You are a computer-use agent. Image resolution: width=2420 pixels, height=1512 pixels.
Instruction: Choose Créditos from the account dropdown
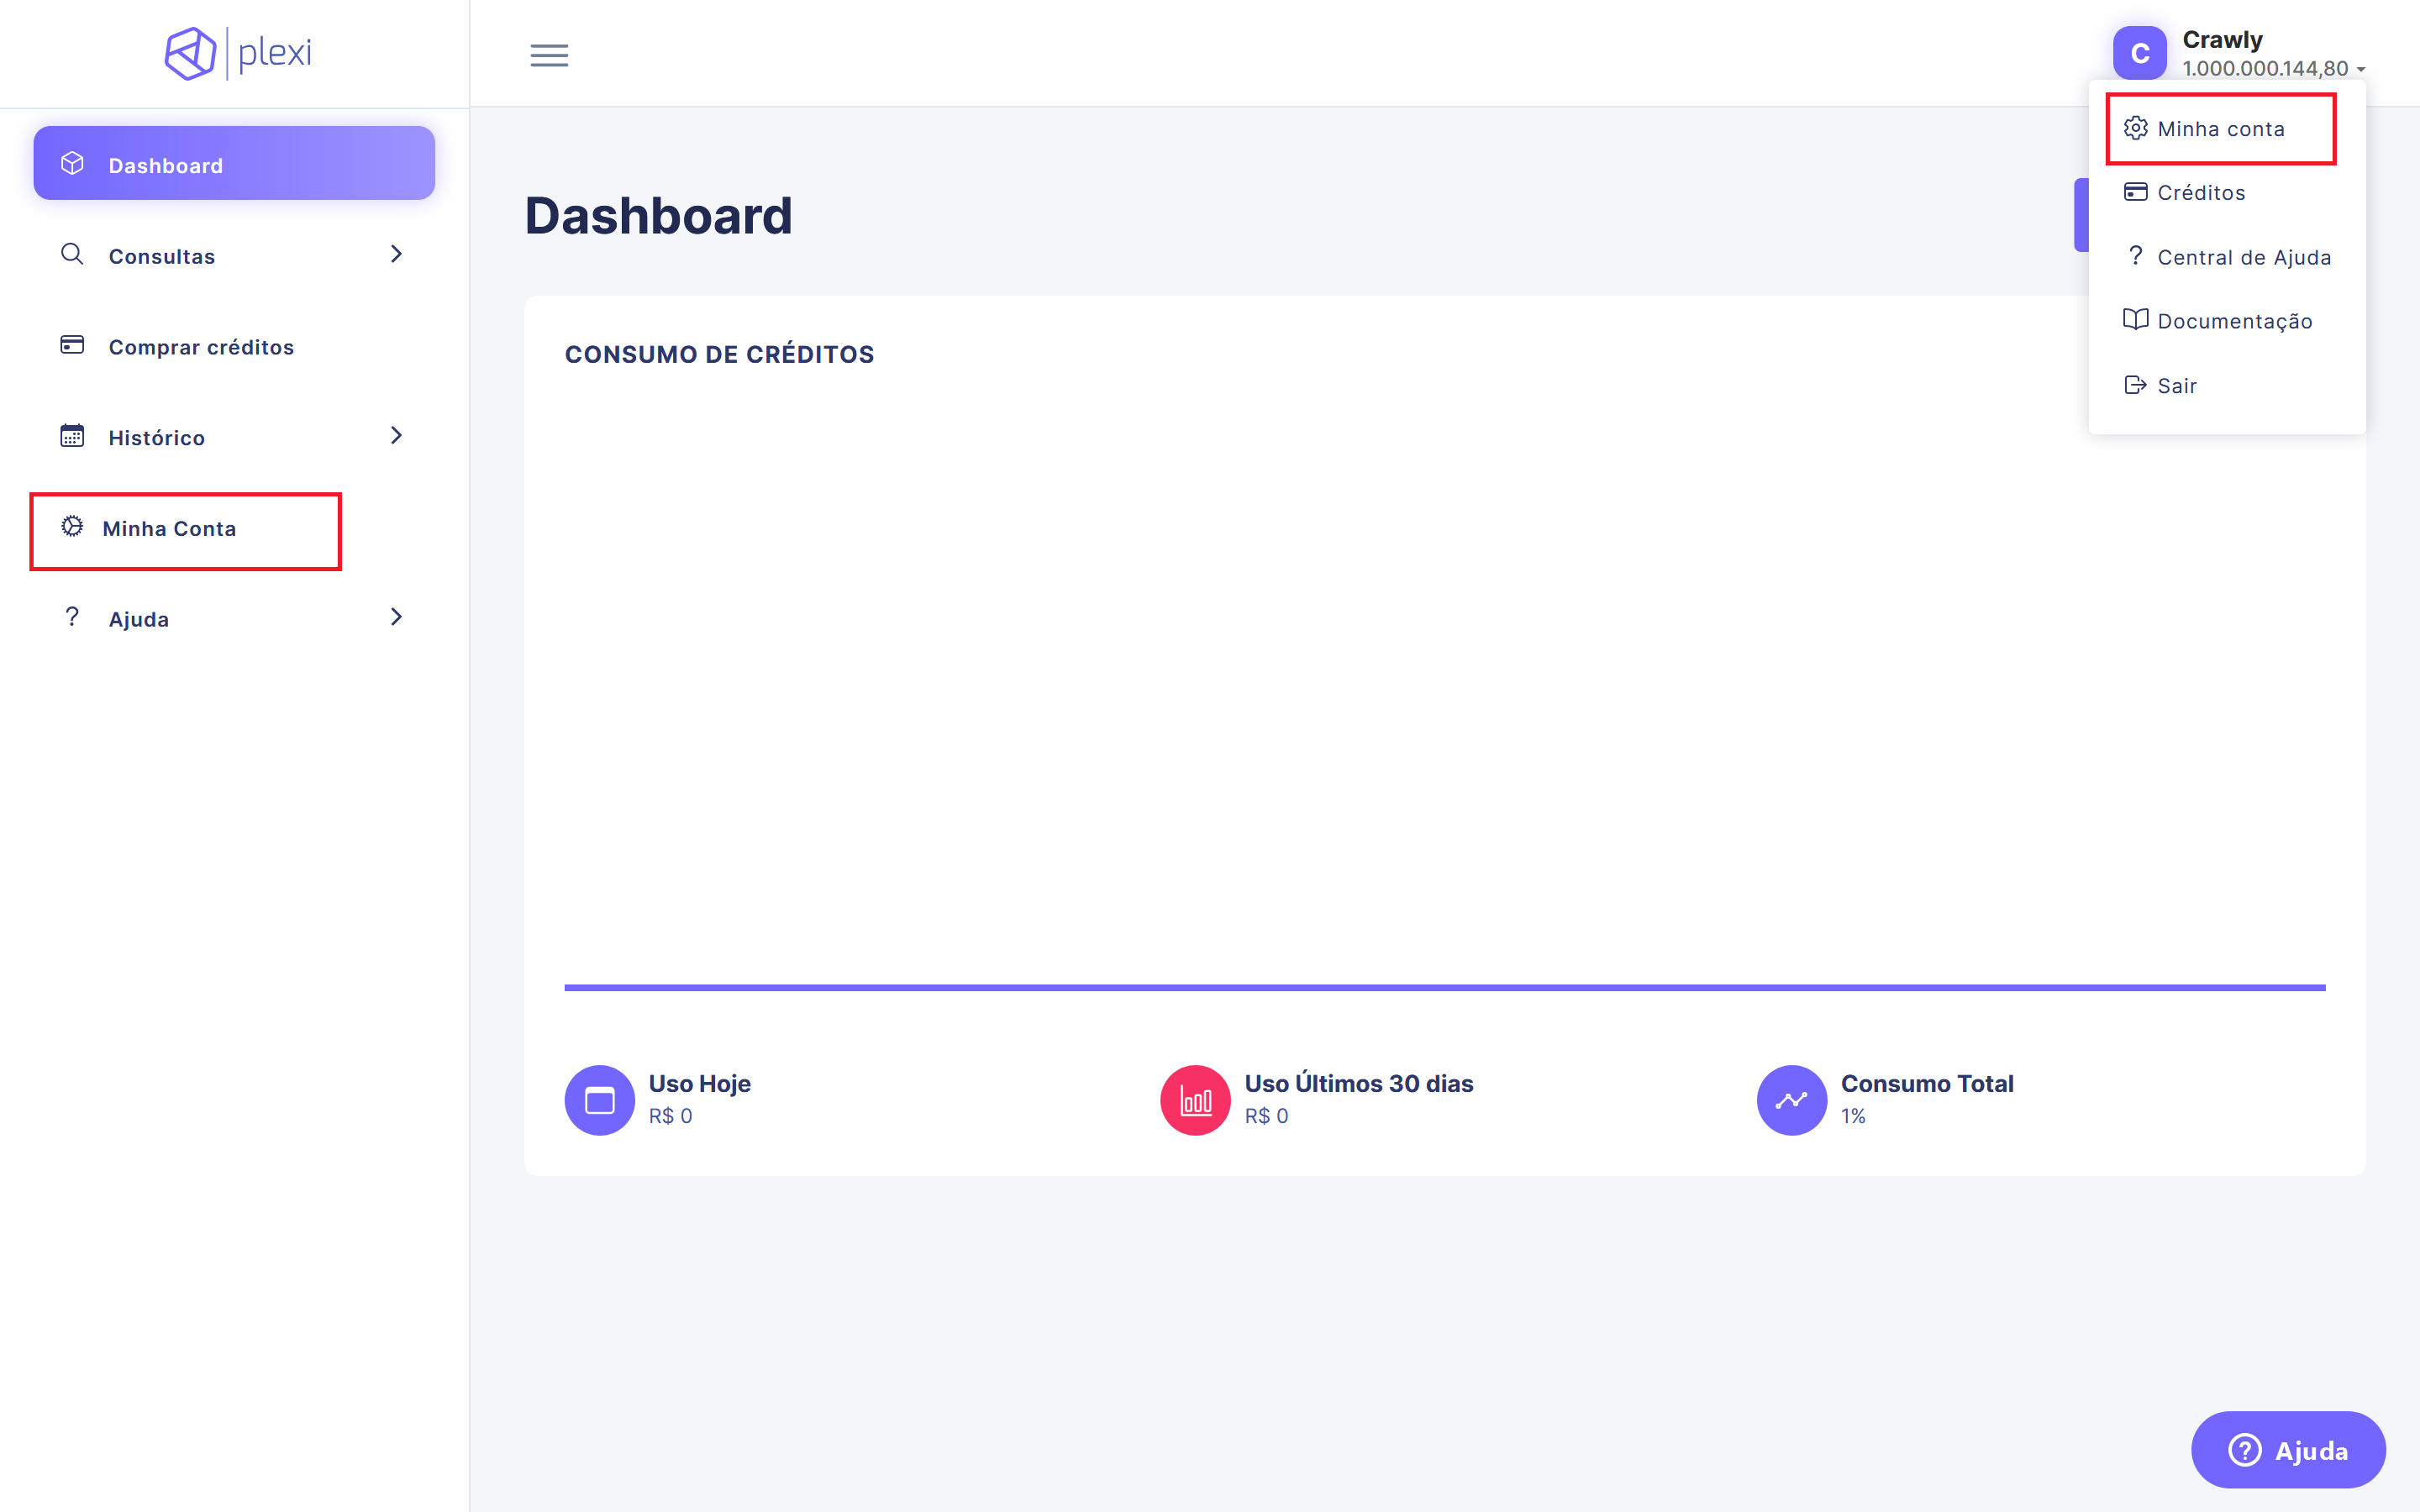(2200, 192)
